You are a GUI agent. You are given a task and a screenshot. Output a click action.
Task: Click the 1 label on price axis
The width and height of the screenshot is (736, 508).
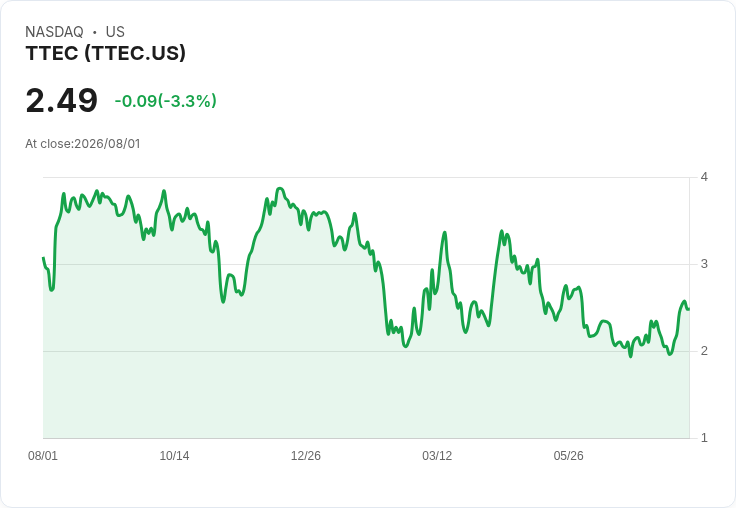click(x=704, y=438)
